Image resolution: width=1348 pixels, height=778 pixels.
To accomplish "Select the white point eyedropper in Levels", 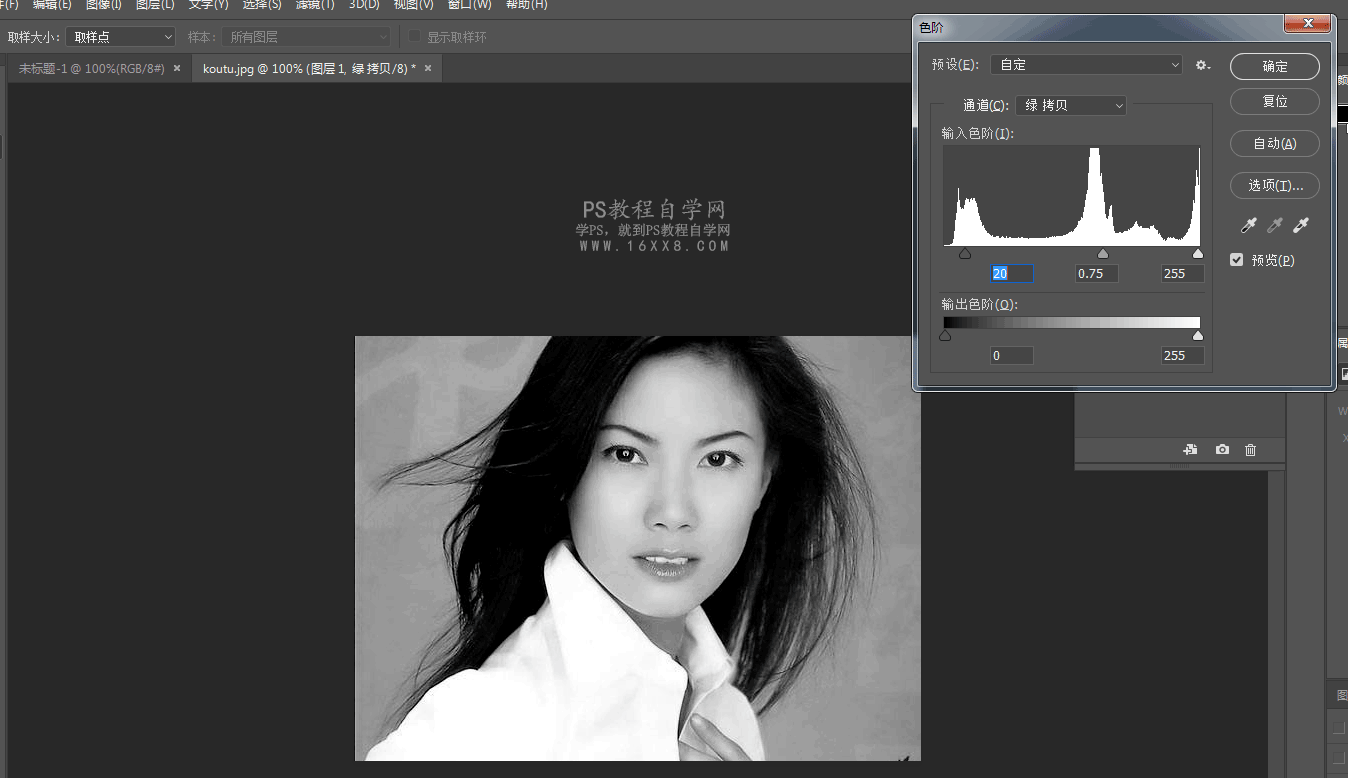I will (x=1300, y=226).
